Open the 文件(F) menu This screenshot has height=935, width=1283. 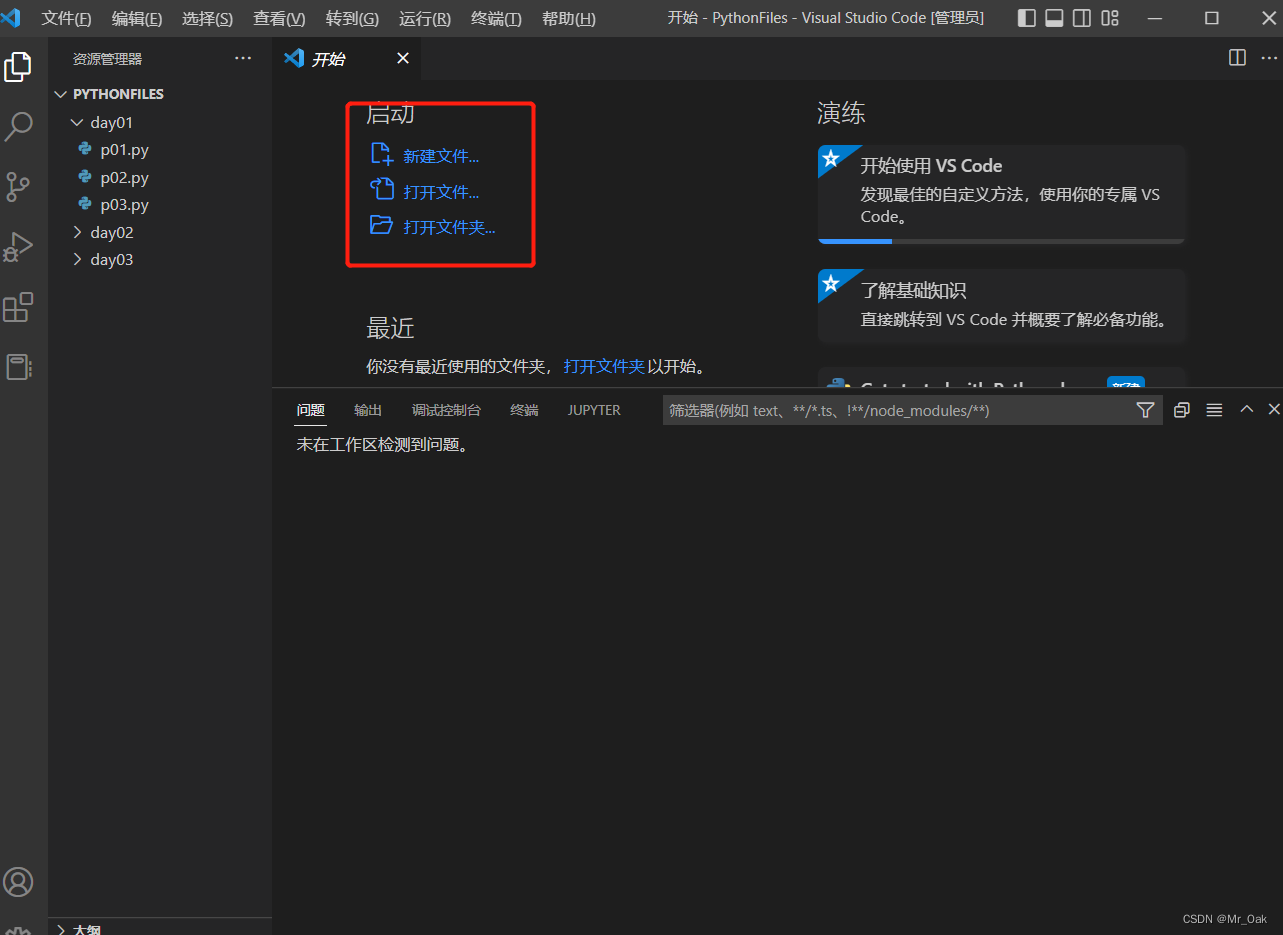66,19
